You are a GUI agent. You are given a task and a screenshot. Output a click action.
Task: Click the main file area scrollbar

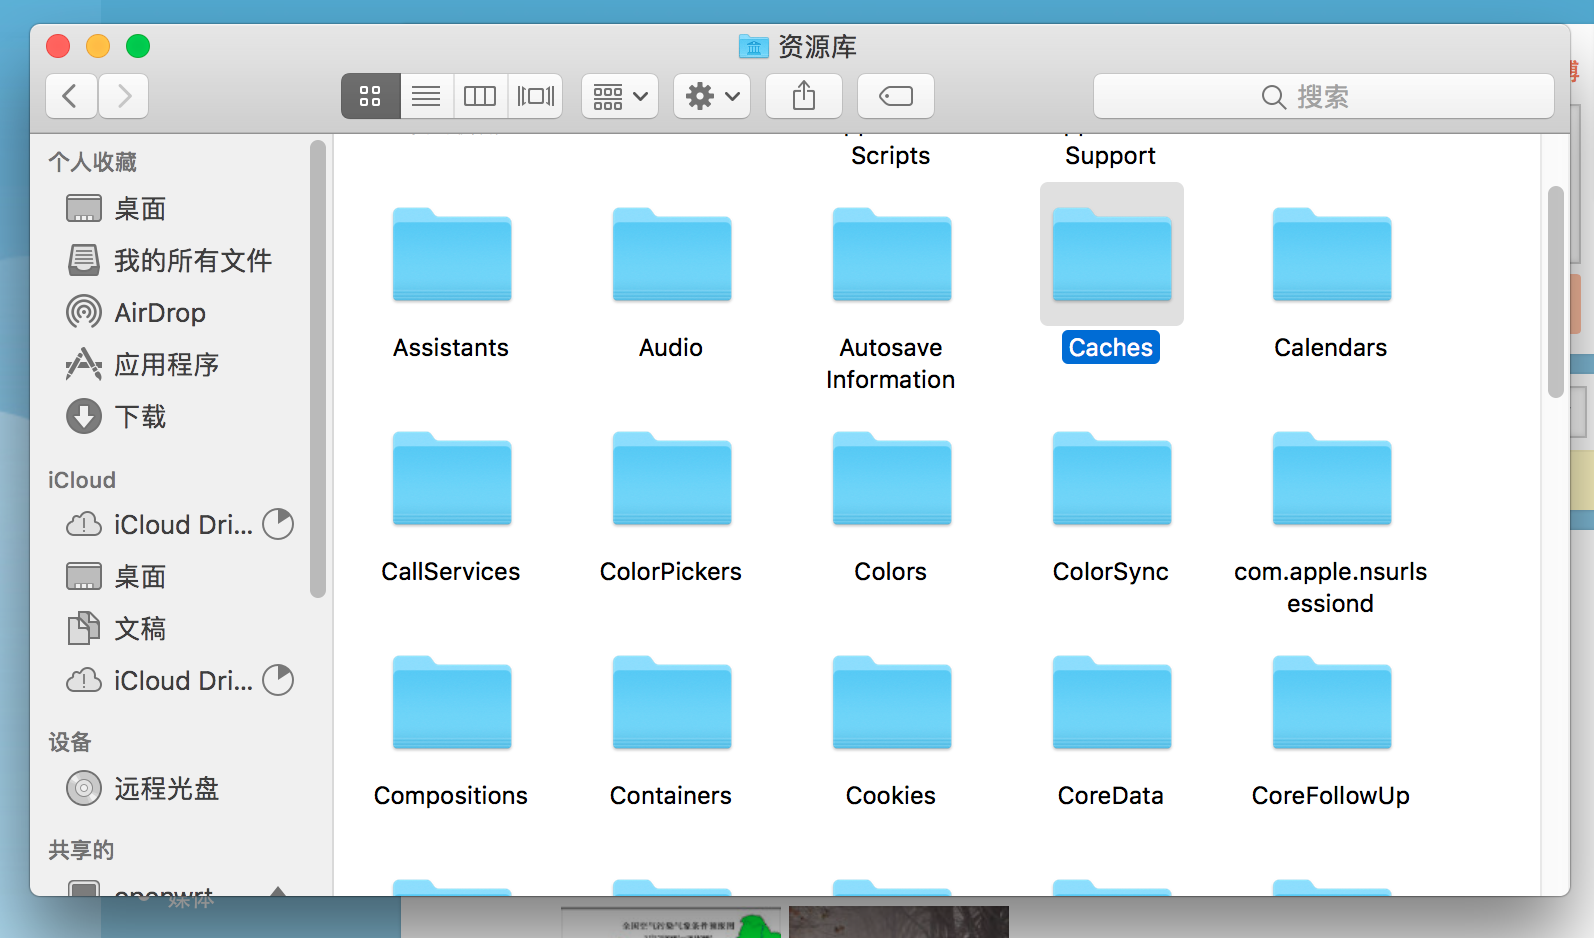[1555, 292]
